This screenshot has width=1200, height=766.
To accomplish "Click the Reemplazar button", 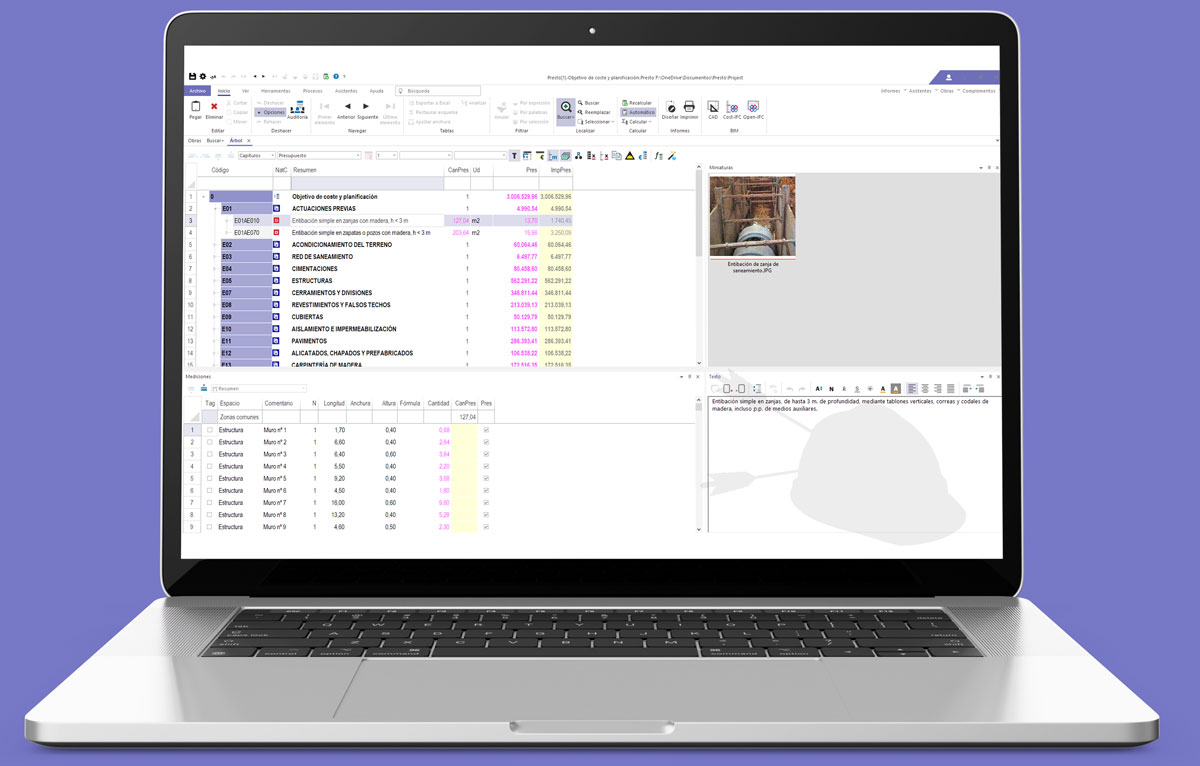I will (x=597, y=112).
